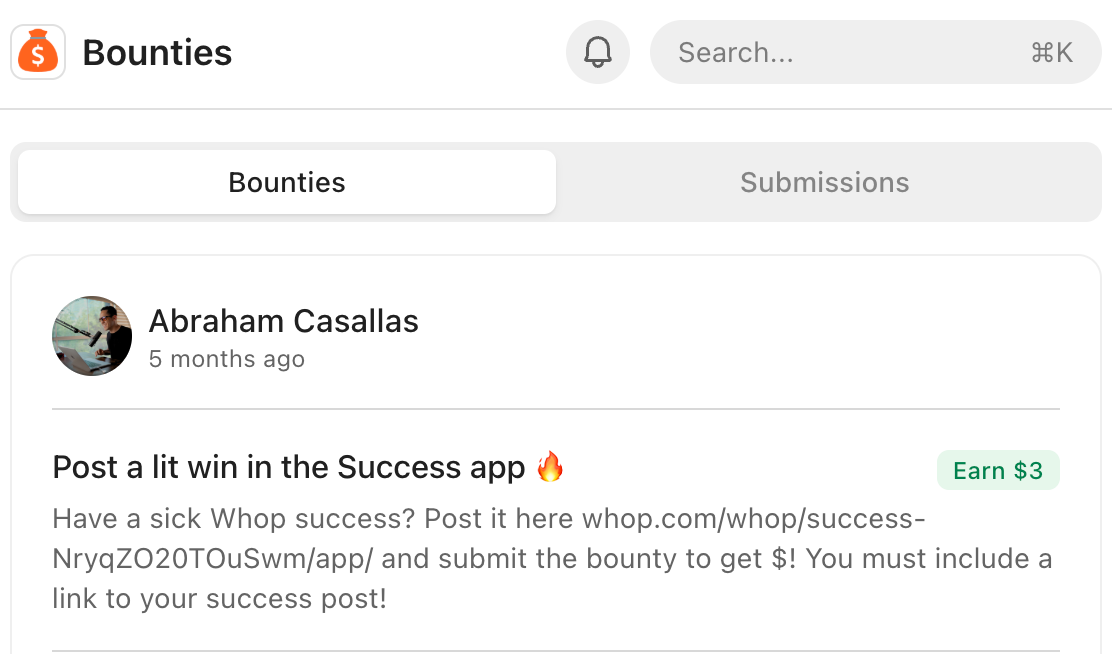This screenshot has width=1112, height=654.
Task: Click the ⌘K shortcut hint
Action: coord(1051,53)
